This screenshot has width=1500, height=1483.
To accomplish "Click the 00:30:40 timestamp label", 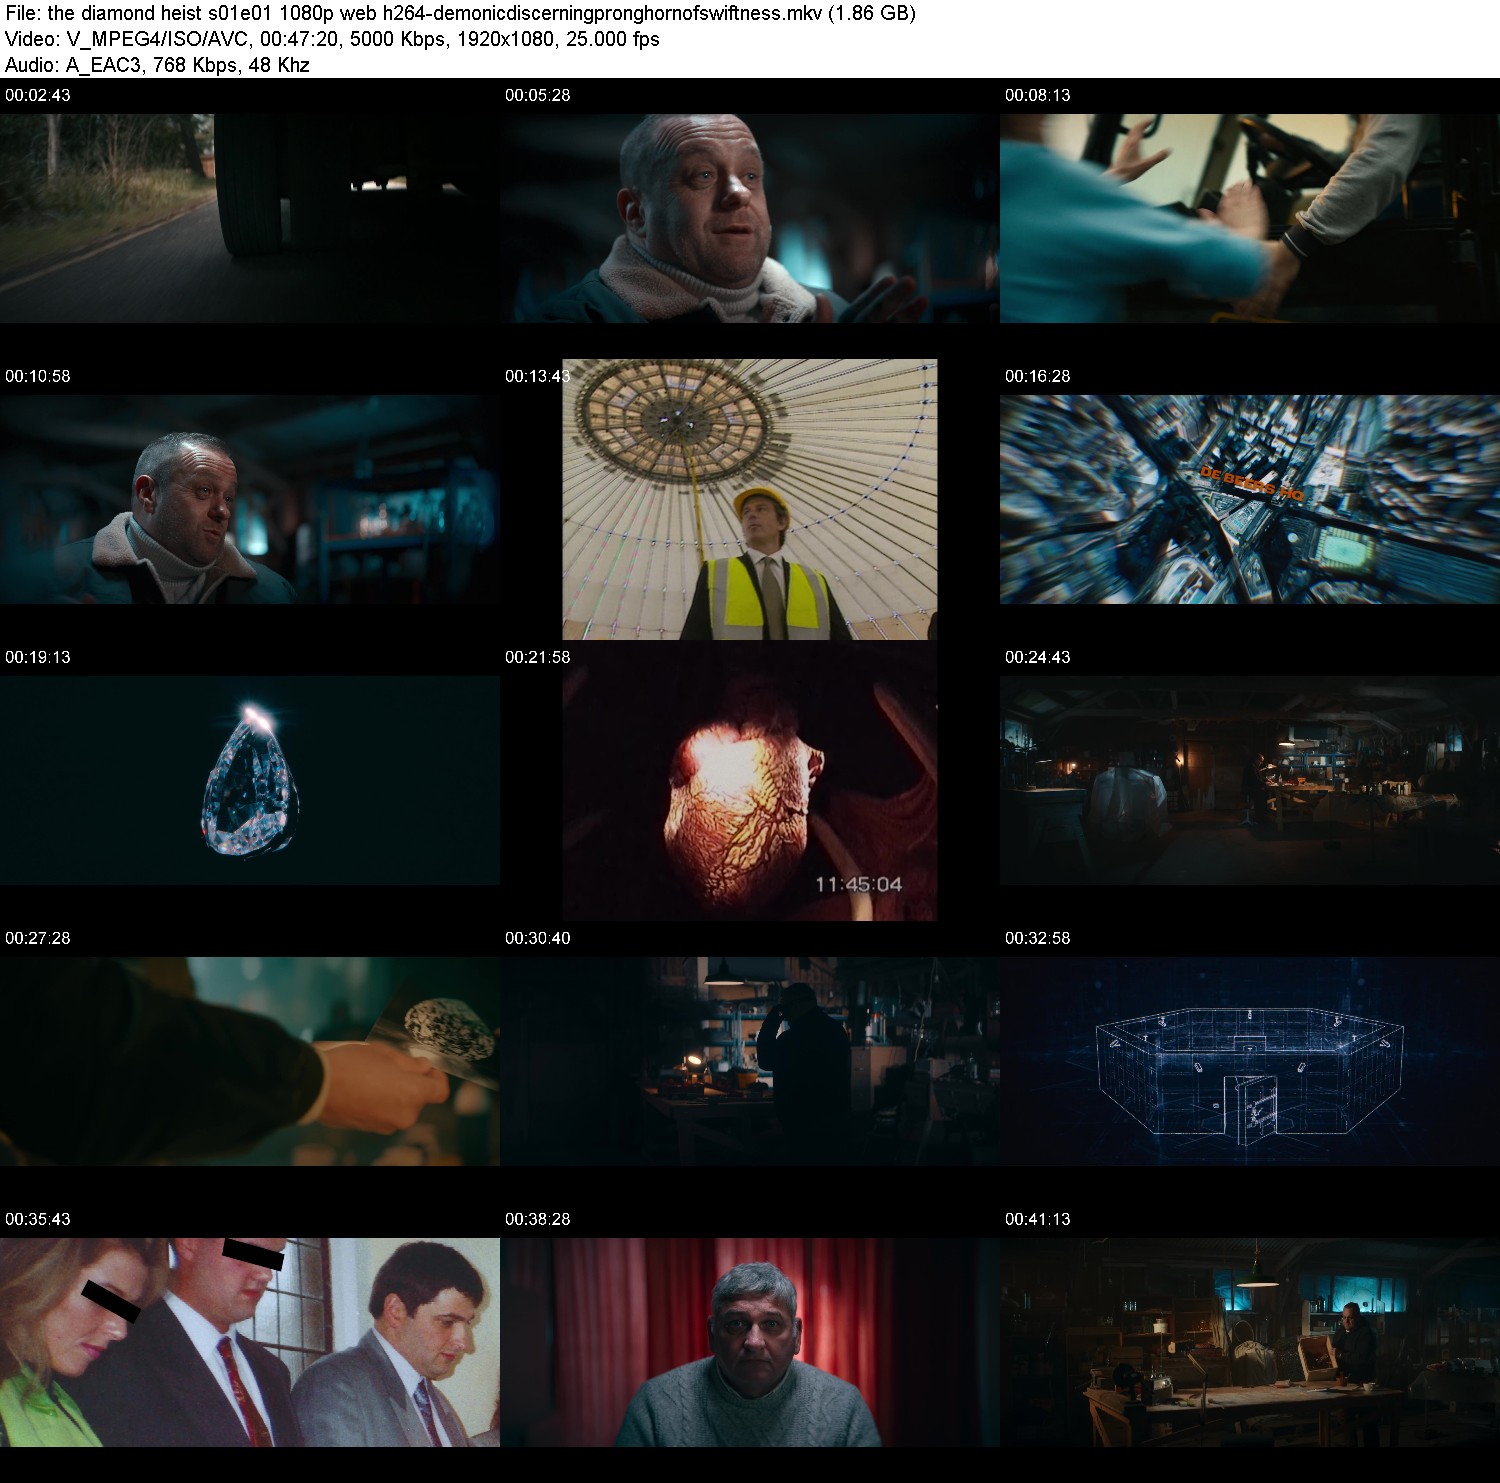I will point(538,938).
